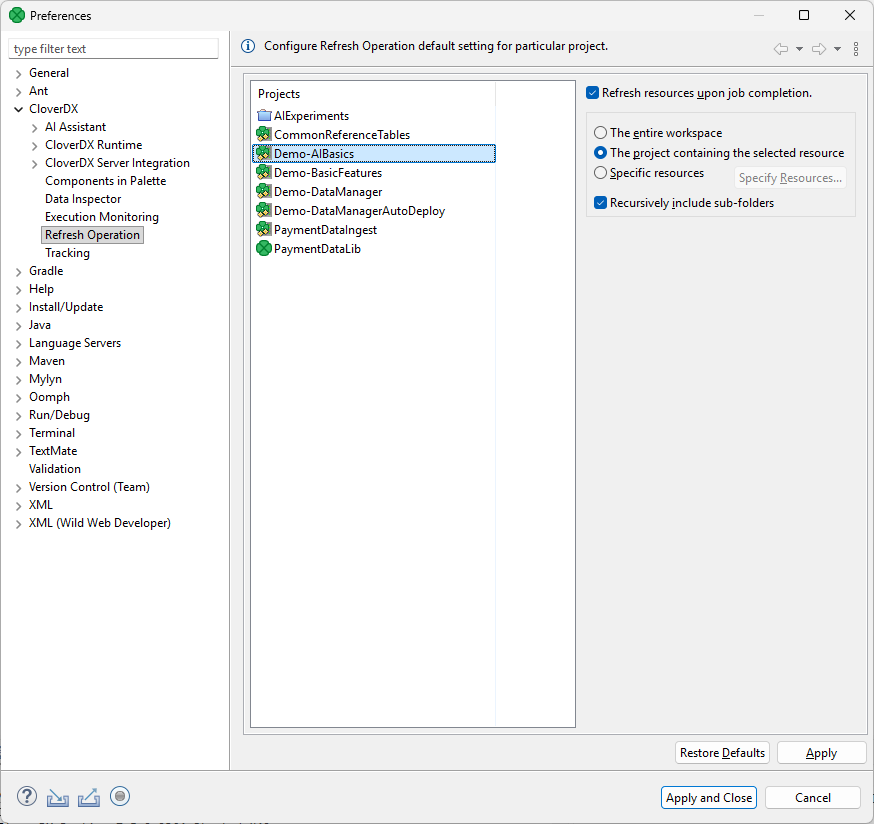Expand the Run/Debug tree node
The height and width of the screenshot is (824, 874).
pos(18,416)
